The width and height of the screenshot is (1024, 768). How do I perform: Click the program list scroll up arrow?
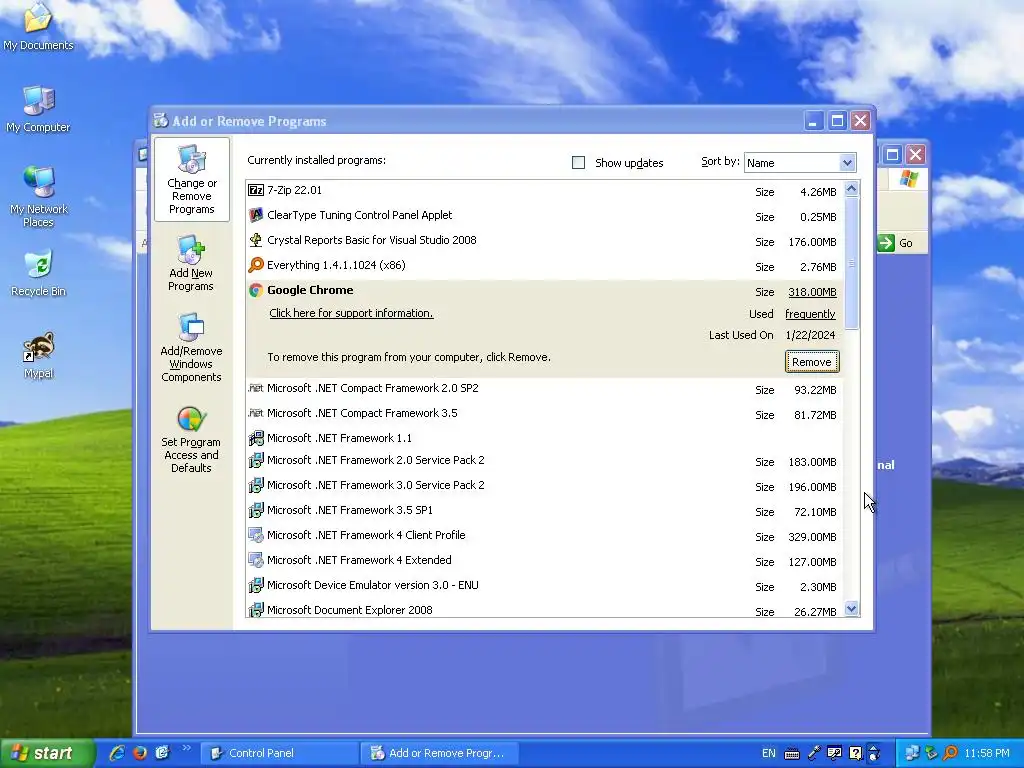pyautogui.click(x=851, y=189)
